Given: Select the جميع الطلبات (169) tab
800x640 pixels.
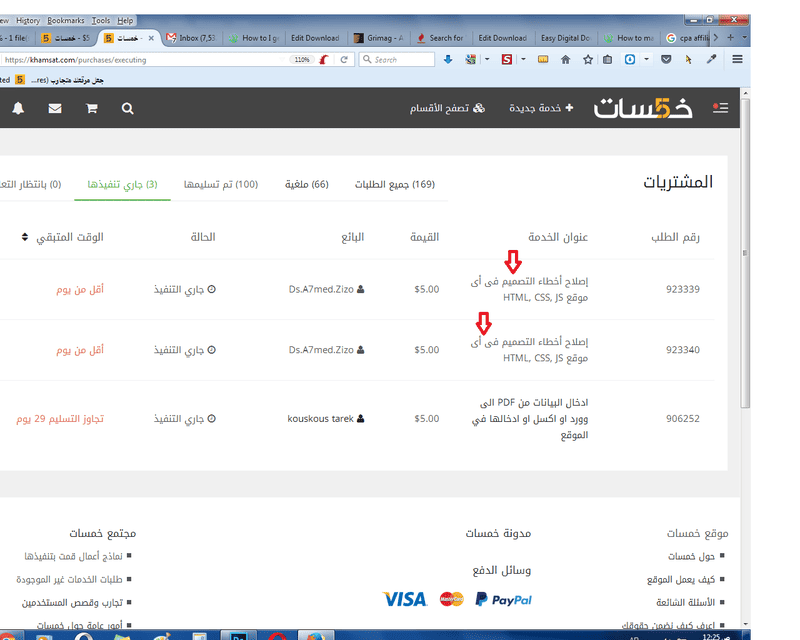Looking at the screenshot, I should tap(395, 184).
